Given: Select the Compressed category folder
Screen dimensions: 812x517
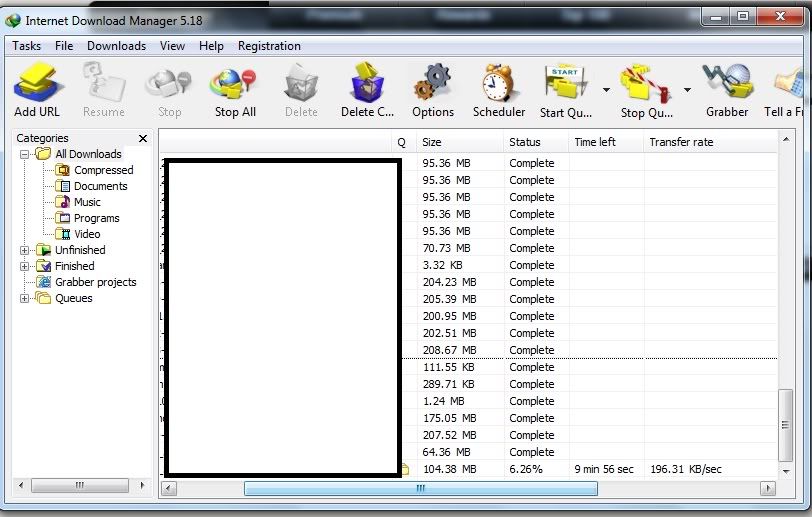Looking at the screenshot, I should click(x=94, y=170).
